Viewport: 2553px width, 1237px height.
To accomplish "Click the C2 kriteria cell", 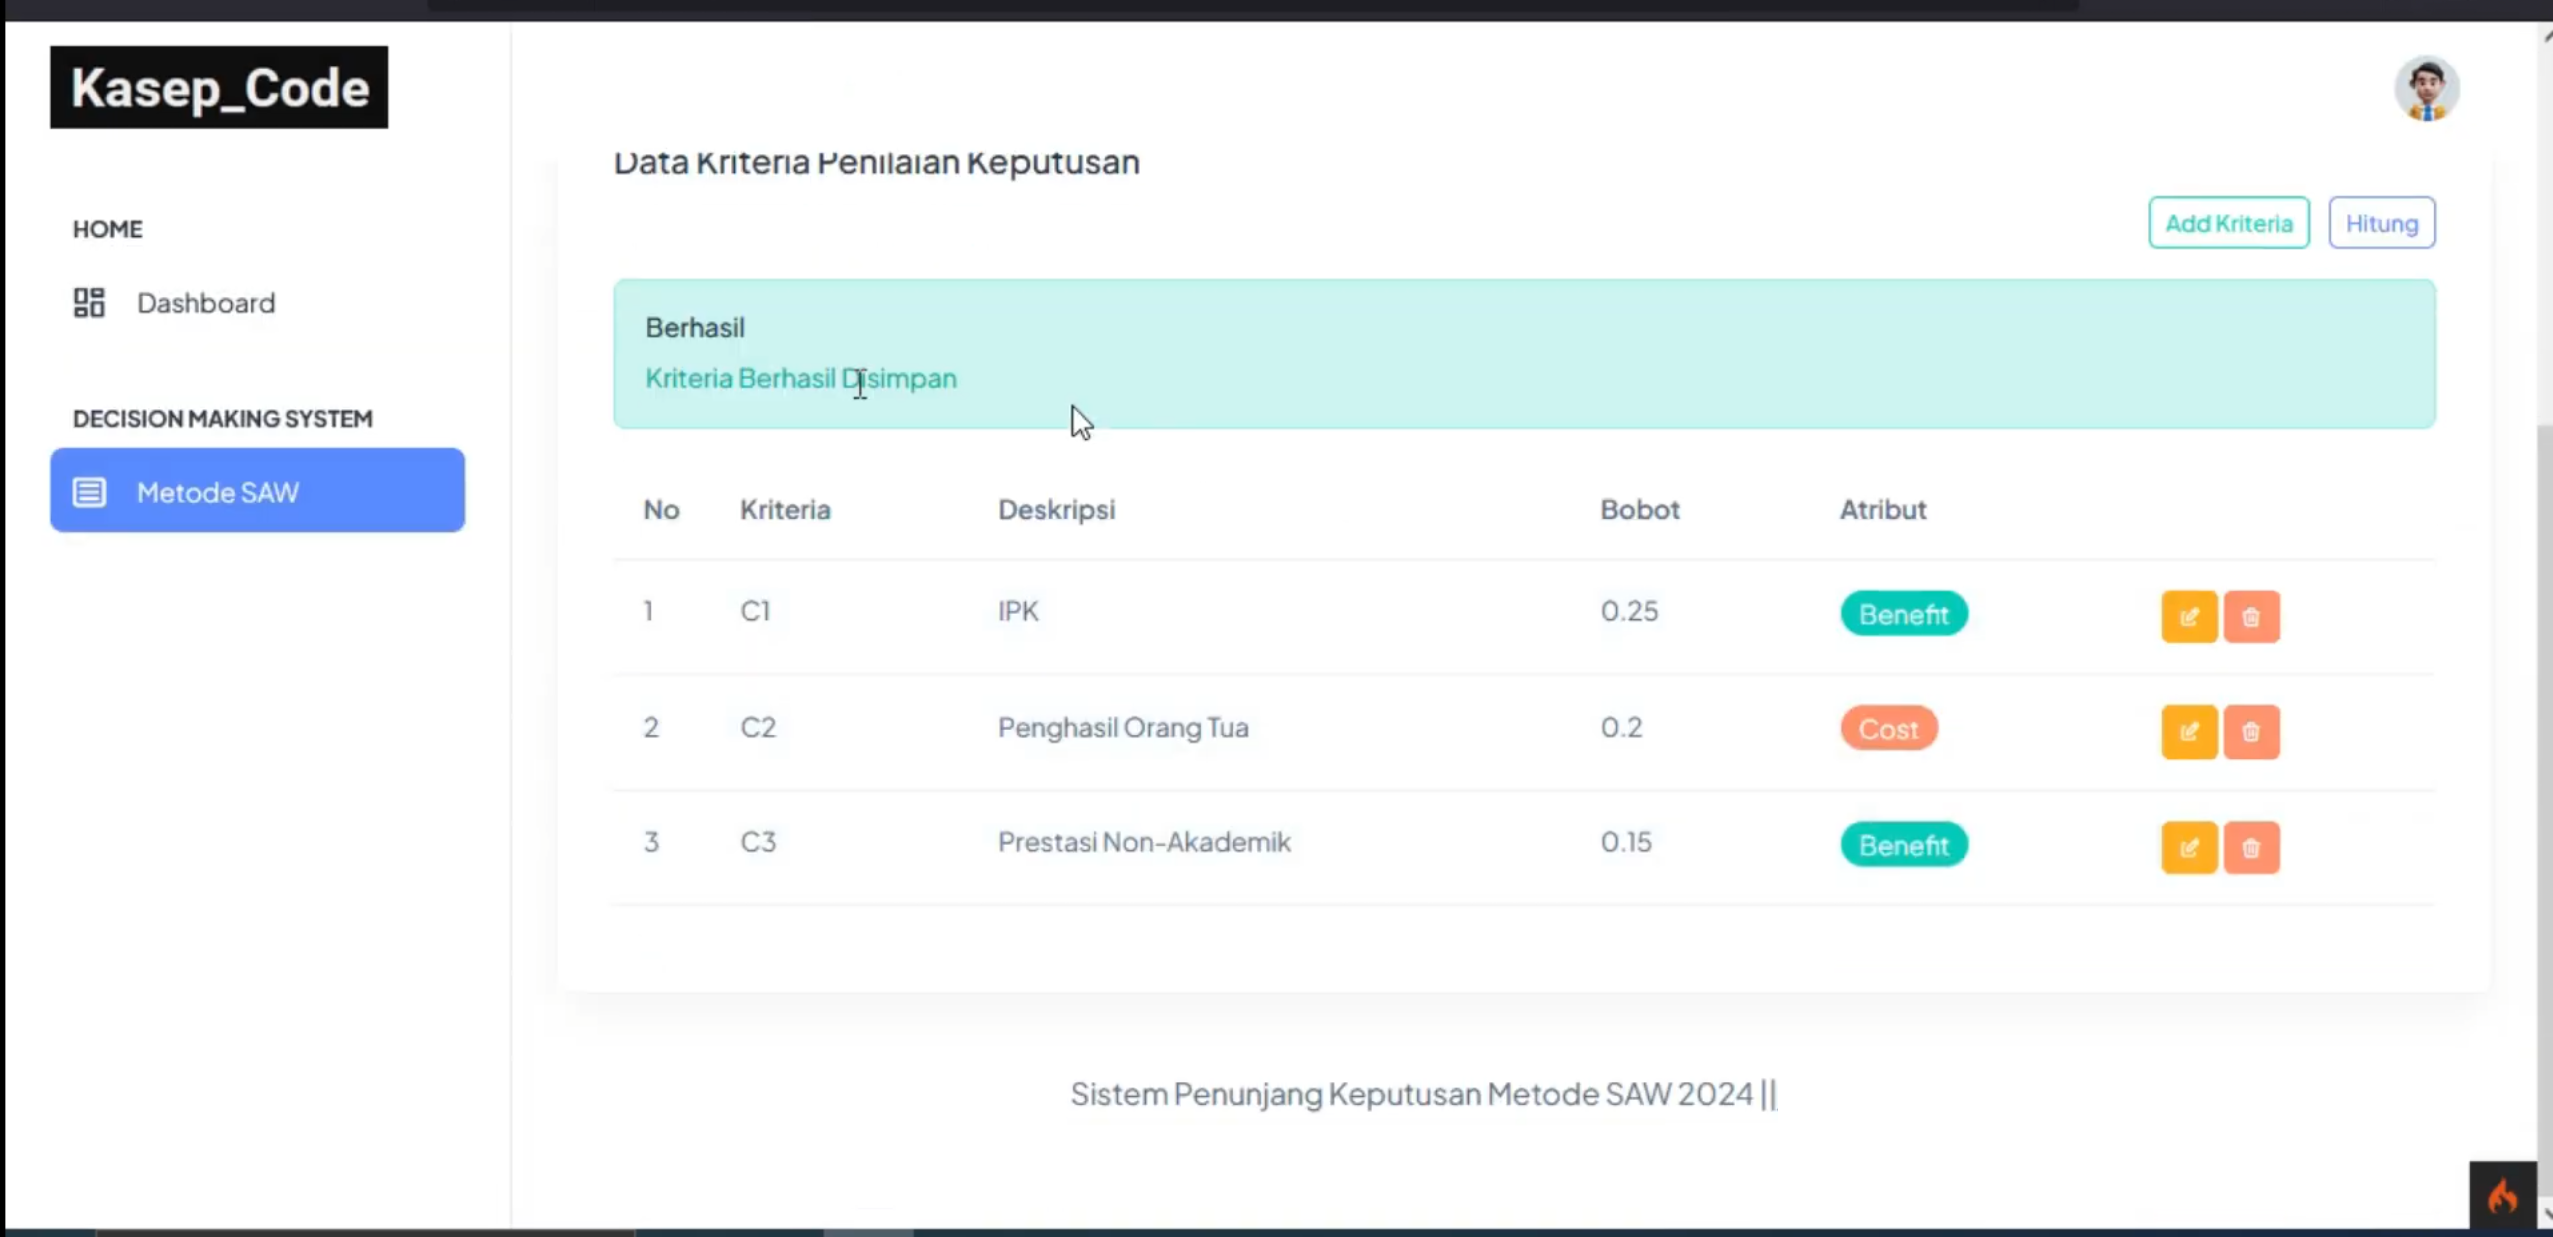I will pyautogui.click(x=758, y=727).
